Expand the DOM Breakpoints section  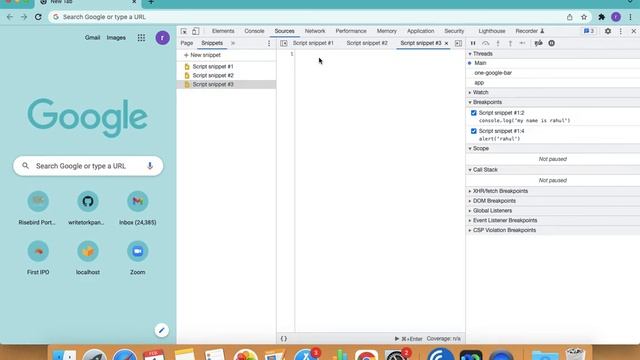pos(553,201)
